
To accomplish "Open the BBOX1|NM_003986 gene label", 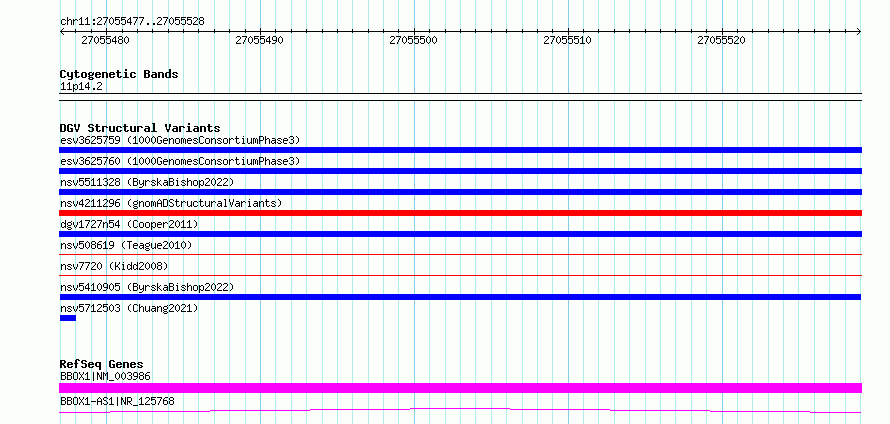I will point(106,376).
